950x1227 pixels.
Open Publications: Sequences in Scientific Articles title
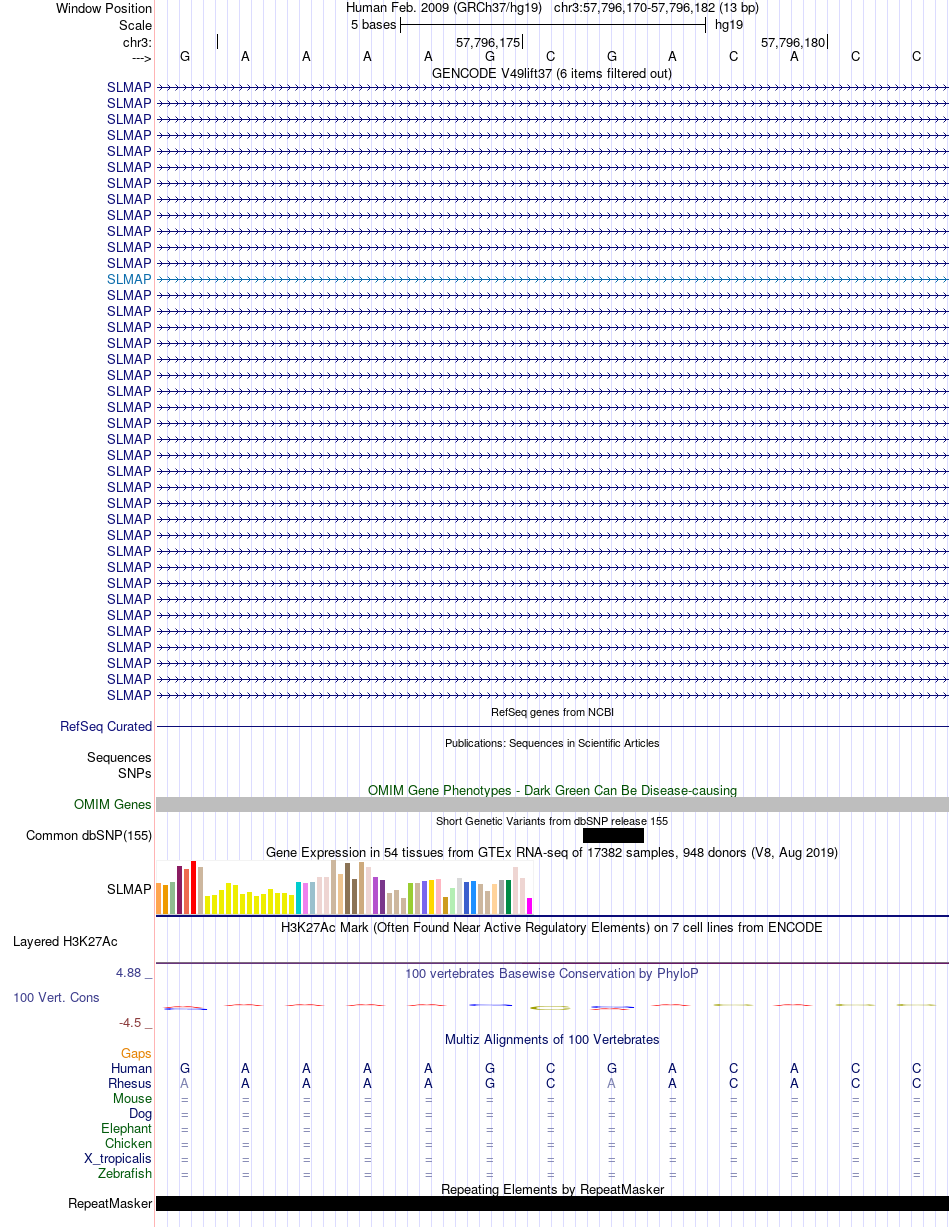coord(552,743)
